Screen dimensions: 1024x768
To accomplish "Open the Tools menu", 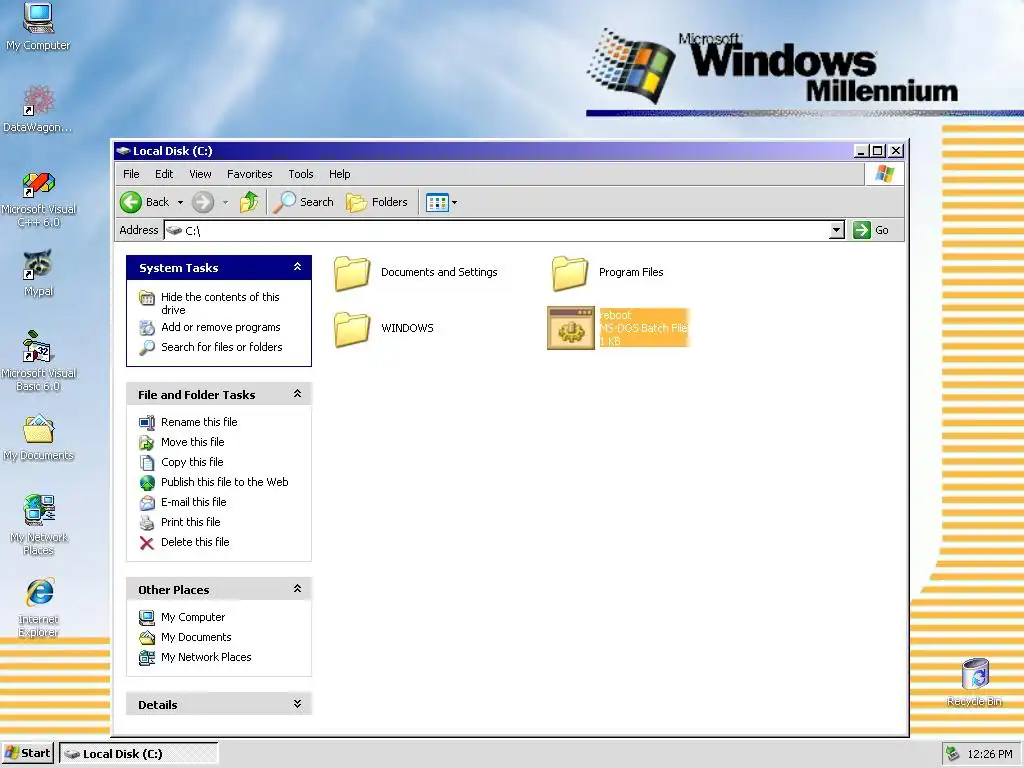I will point(300,174).
